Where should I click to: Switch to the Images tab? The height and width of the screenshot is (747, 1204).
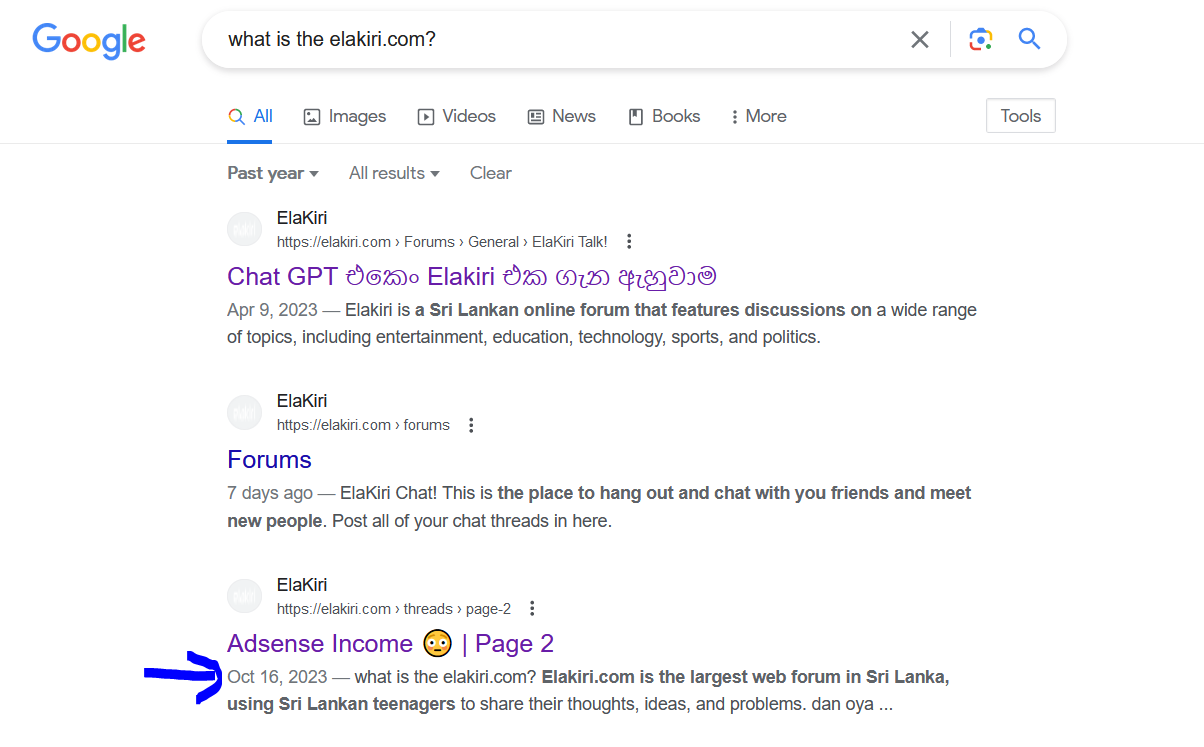pos(345,116)
